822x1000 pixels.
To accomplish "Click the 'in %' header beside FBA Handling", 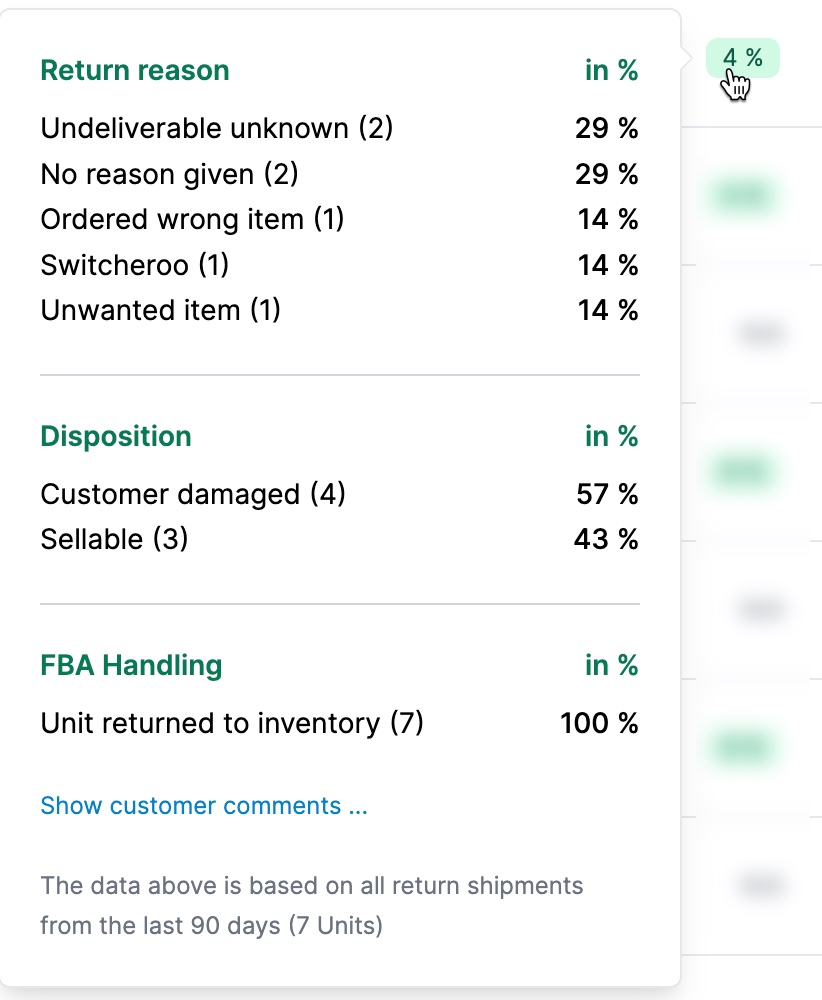I will (612, 665).
